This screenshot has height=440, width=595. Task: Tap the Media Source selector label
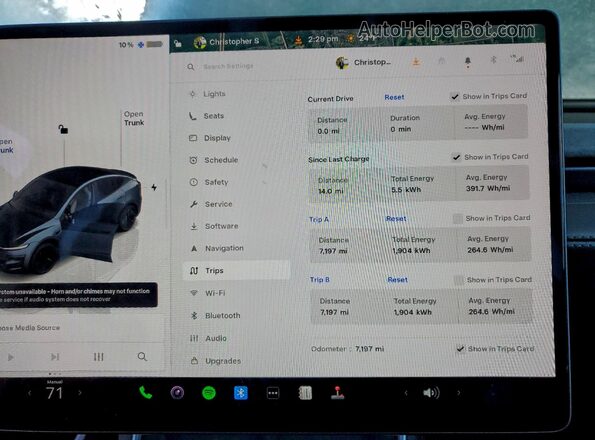click(30, 328)
